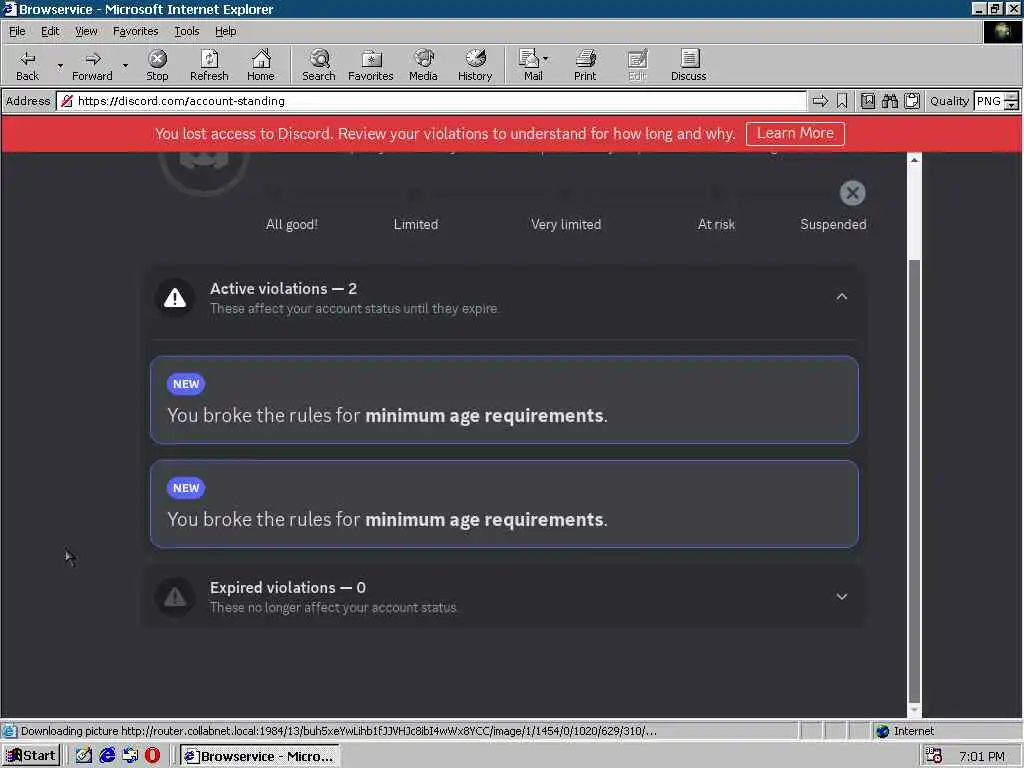1024x768 pixels.
Task: Click the system tray icon near clock
Action: [x=934, y=756]
